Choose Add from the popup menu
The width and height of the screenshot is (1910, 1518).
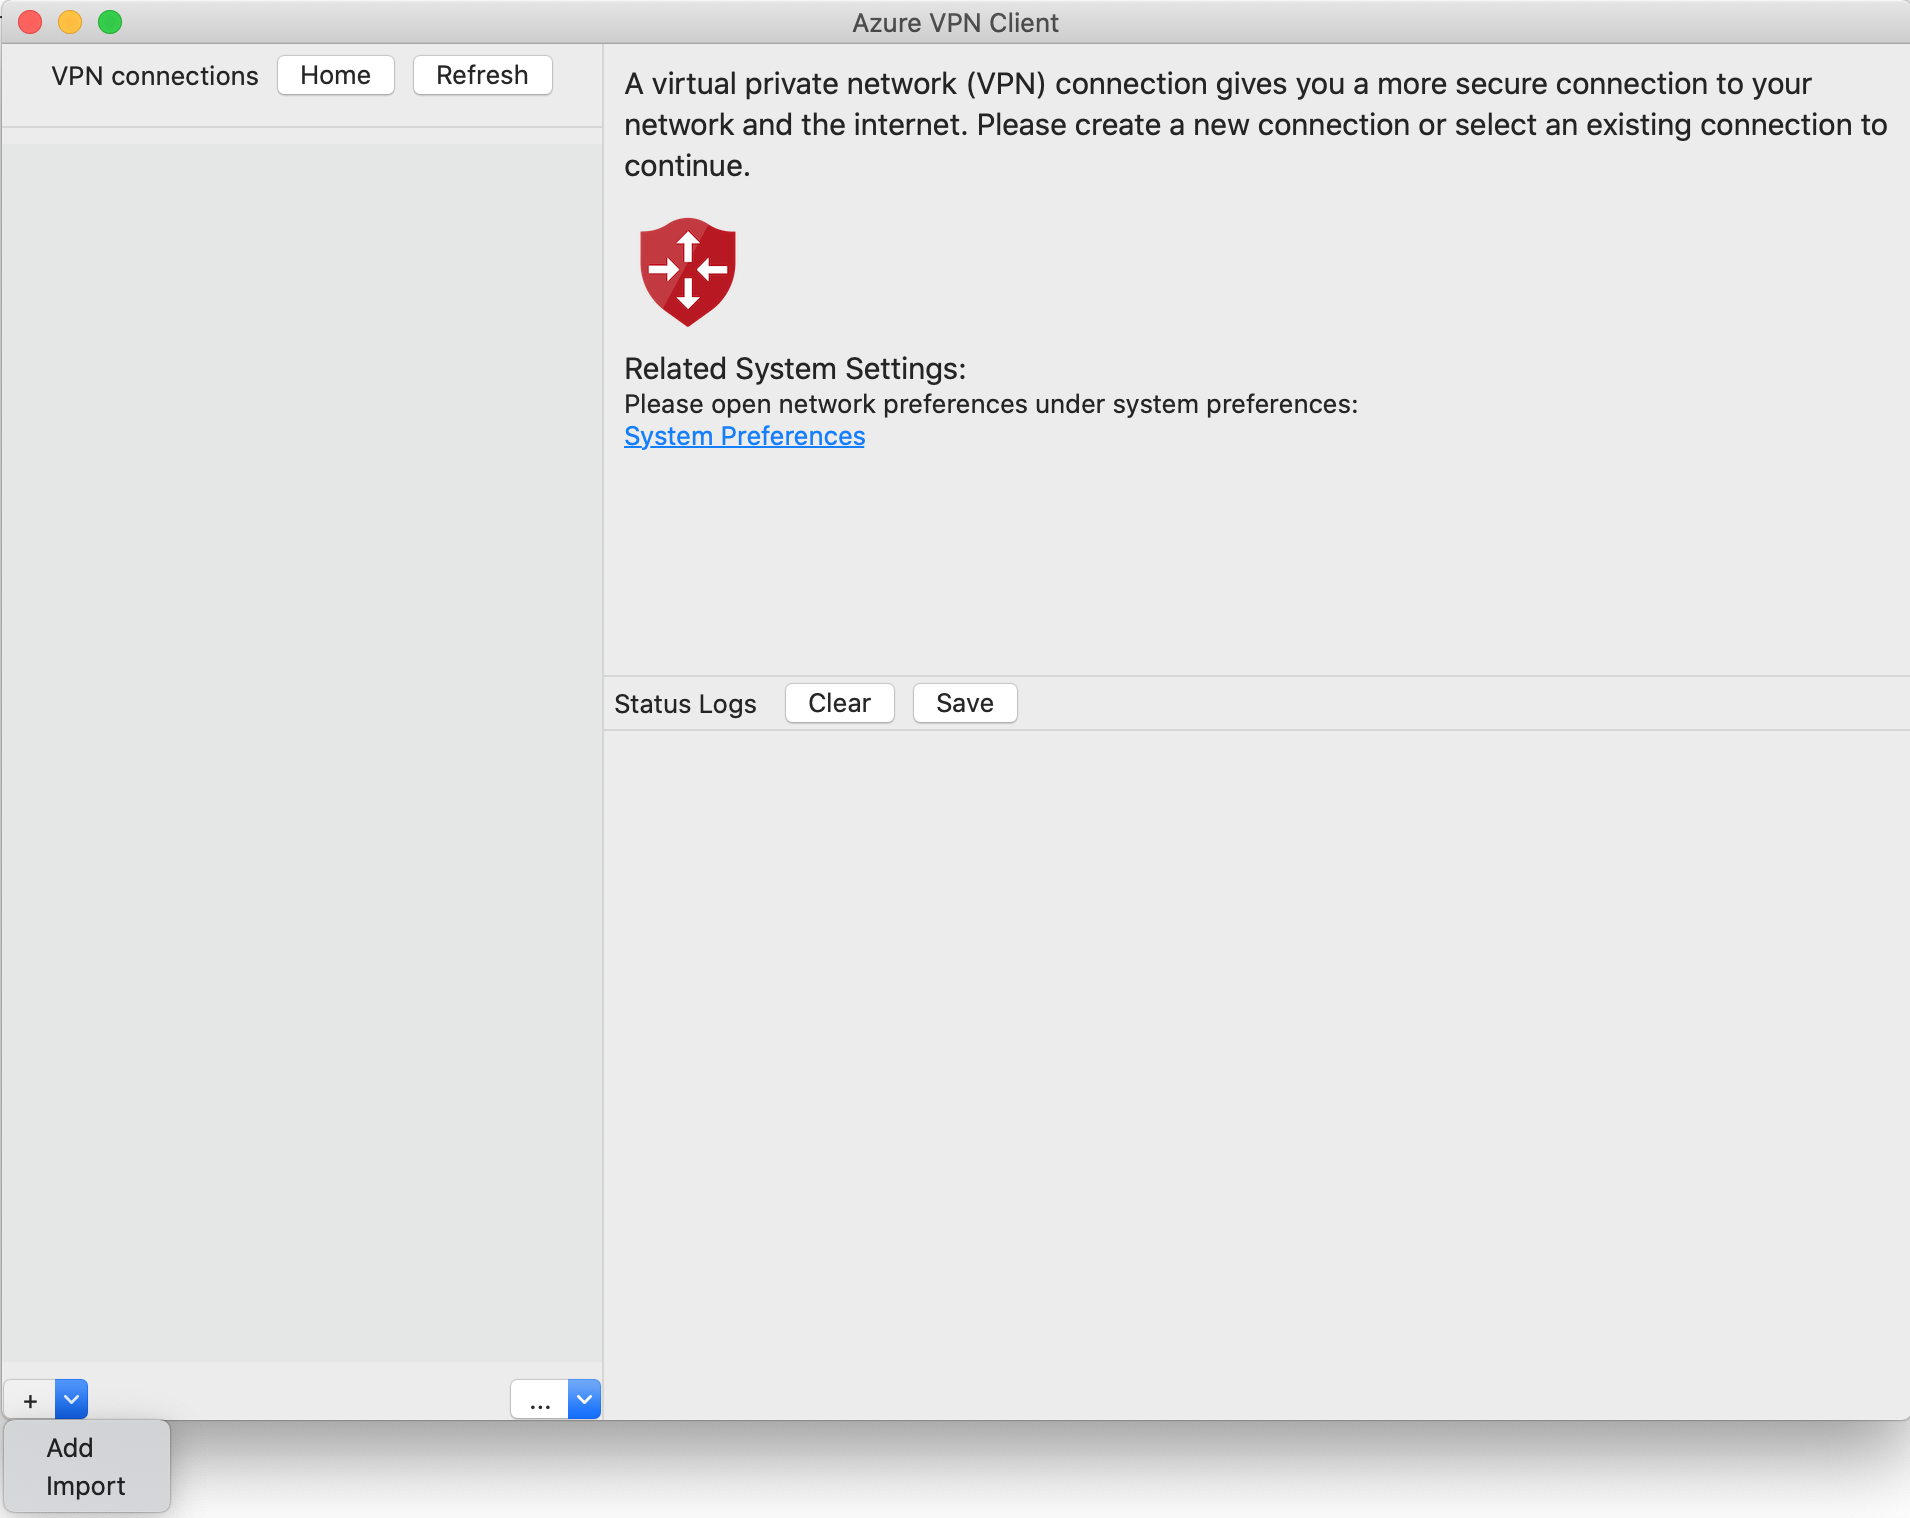point(70,1448)
